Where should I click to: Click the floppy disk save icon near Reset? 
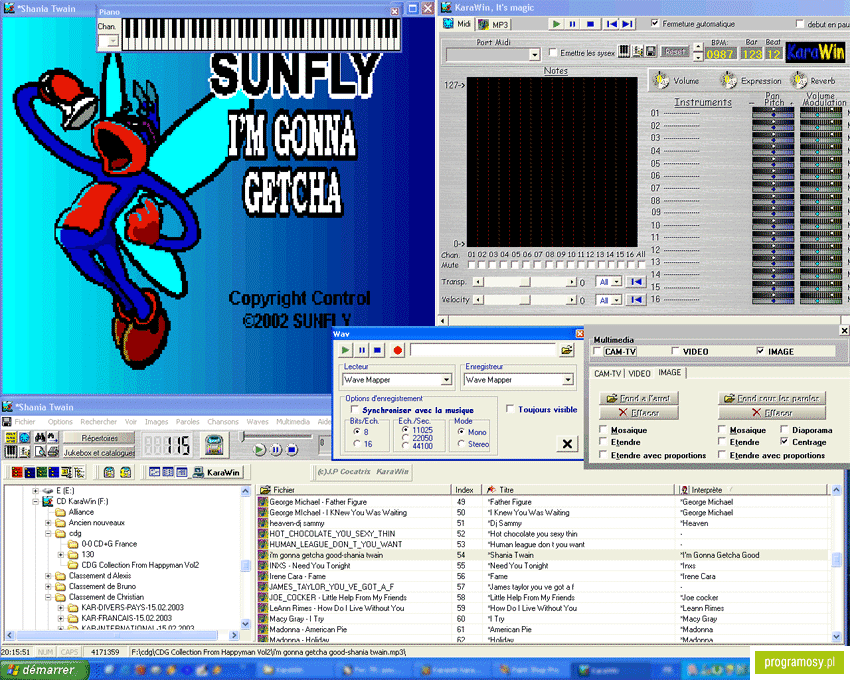pyautogui.click(x=651, y=51)
